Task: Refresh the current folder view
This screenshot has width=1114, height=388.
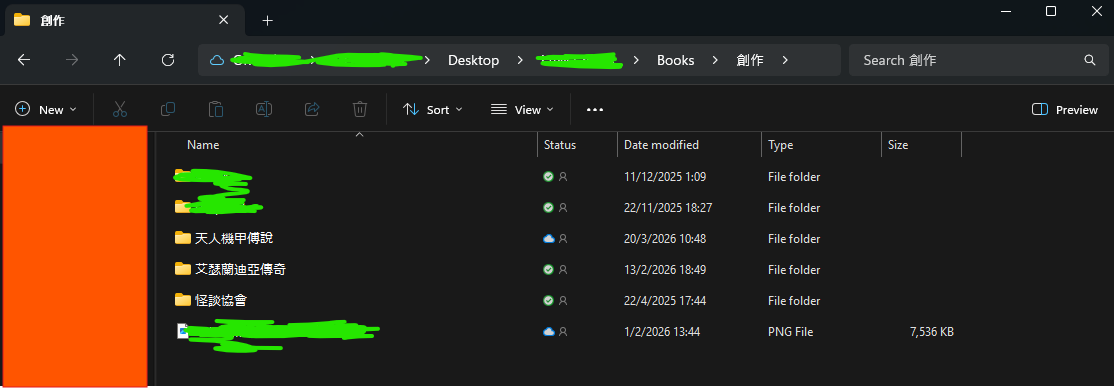Action: coord(168,60)
